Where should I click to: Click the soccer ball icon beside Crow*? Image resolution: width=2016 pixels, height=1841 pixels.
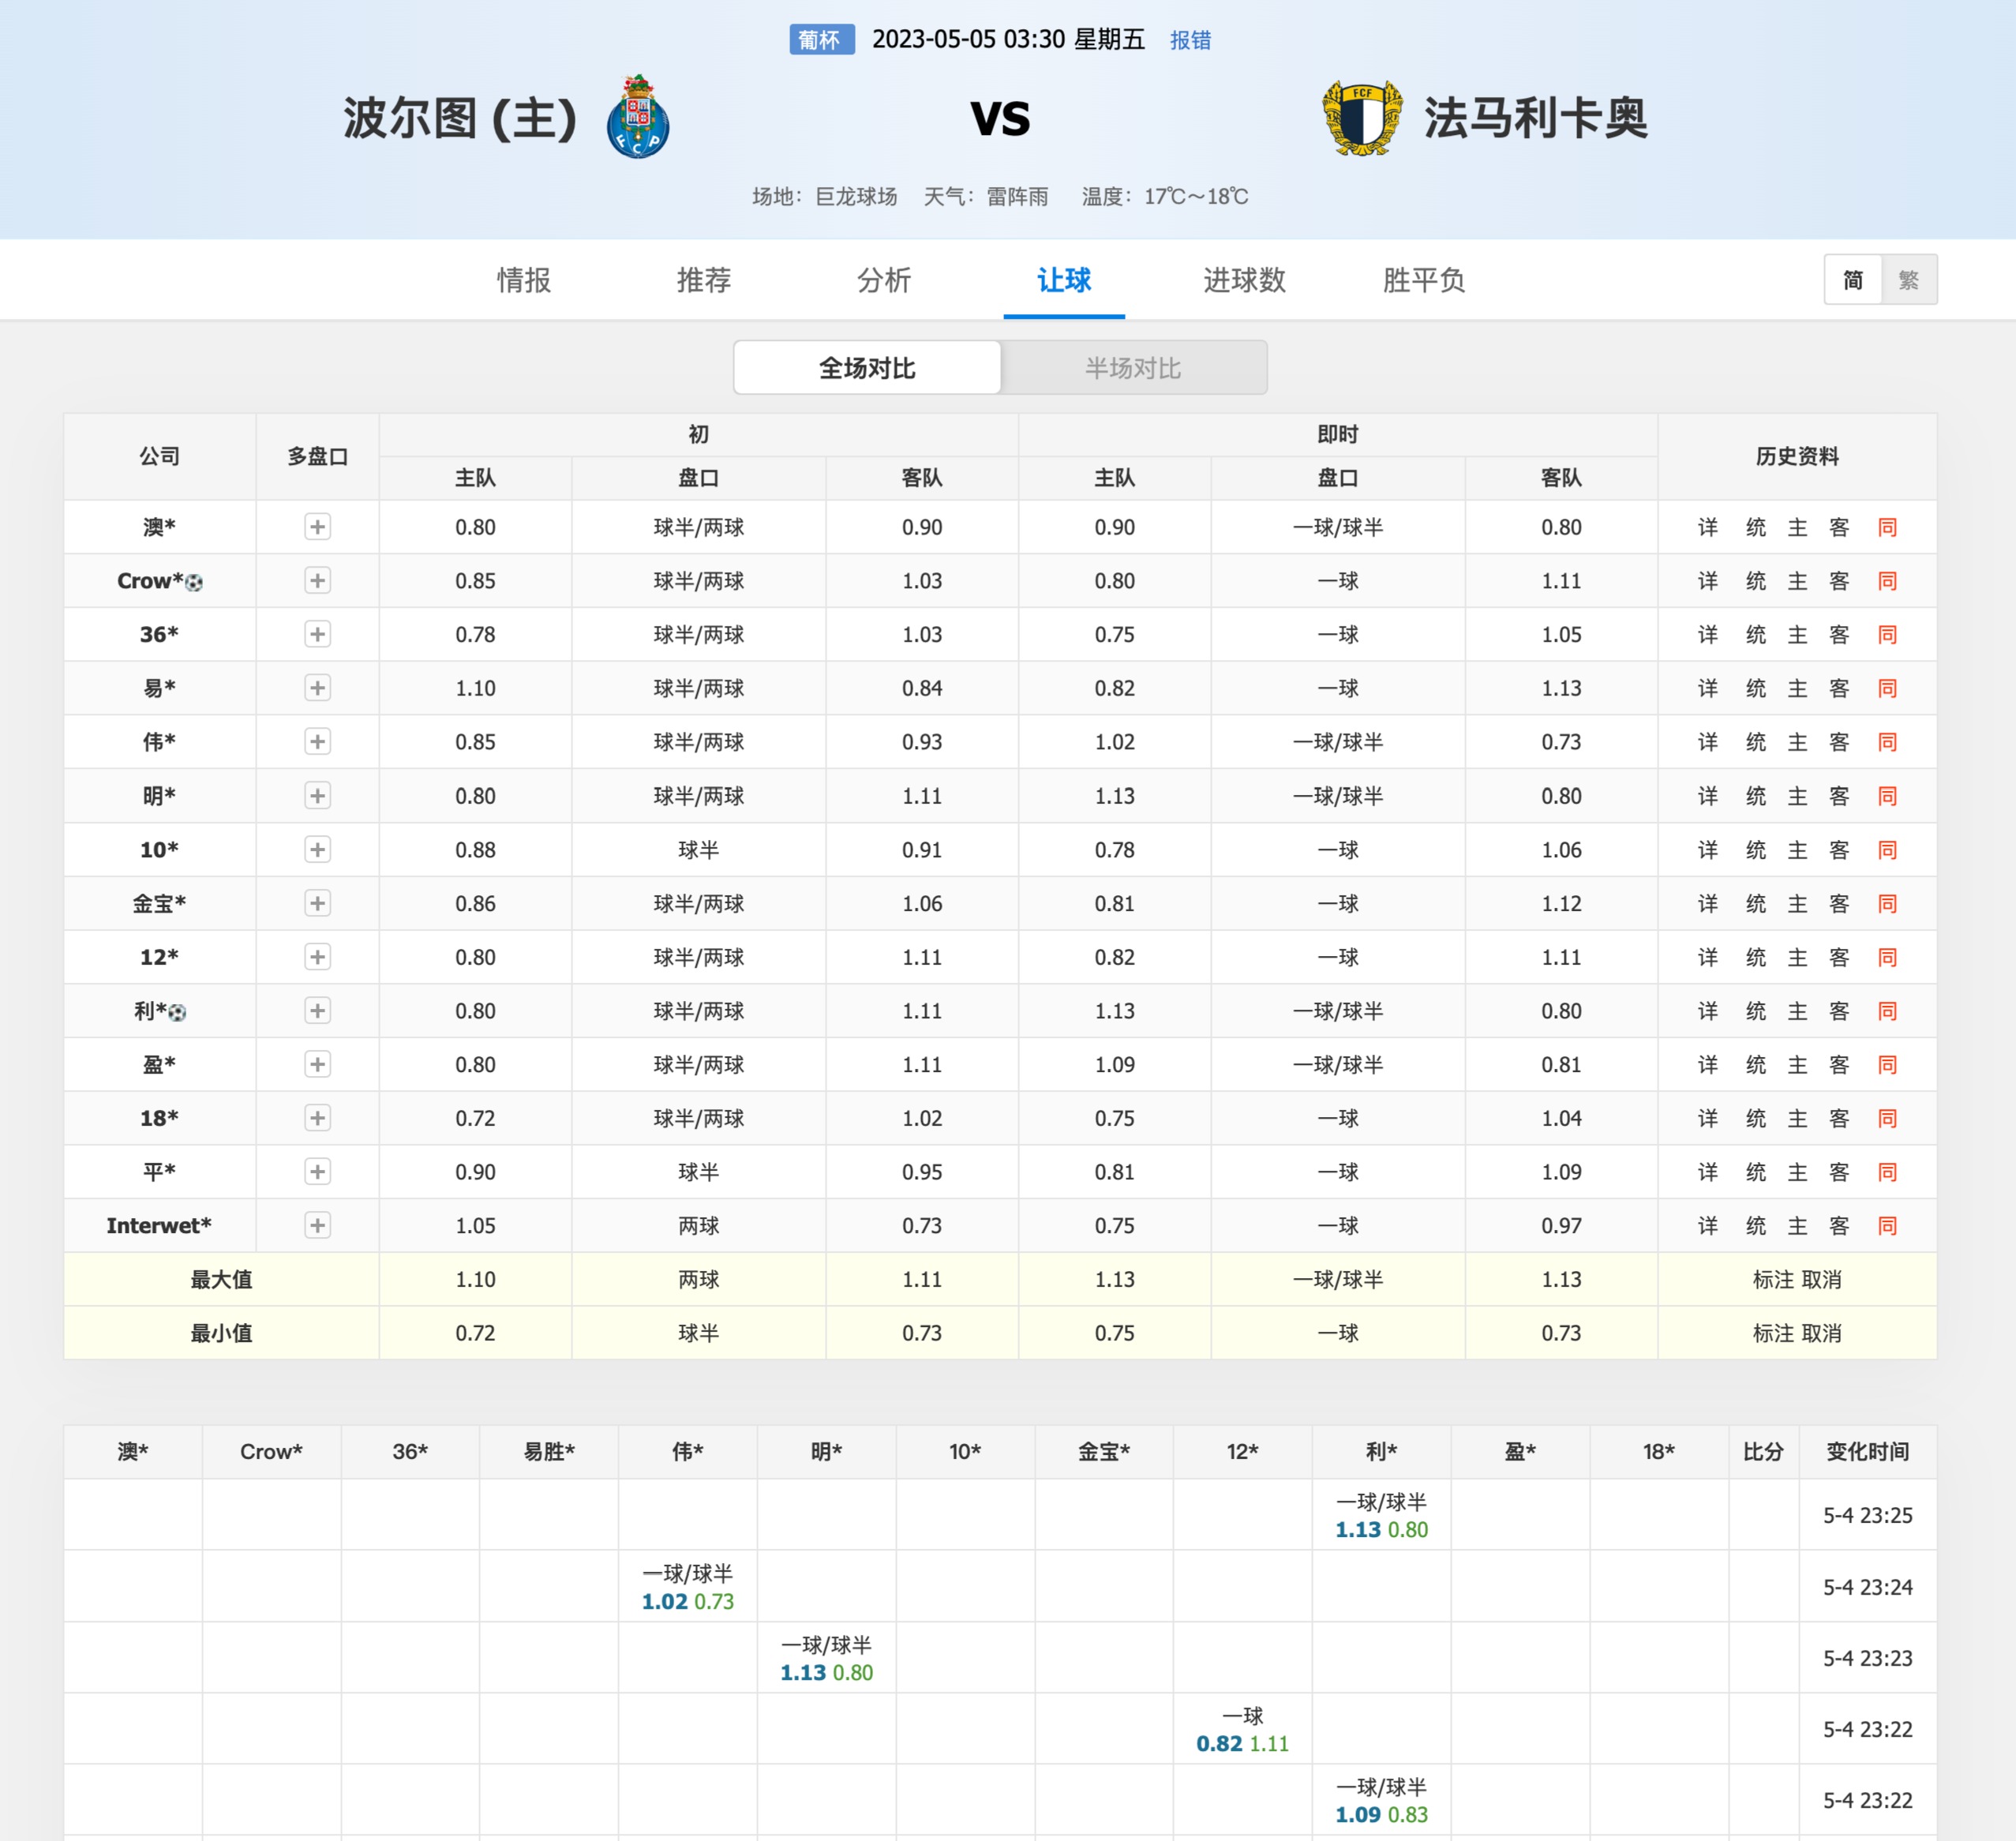click(194, 582)
